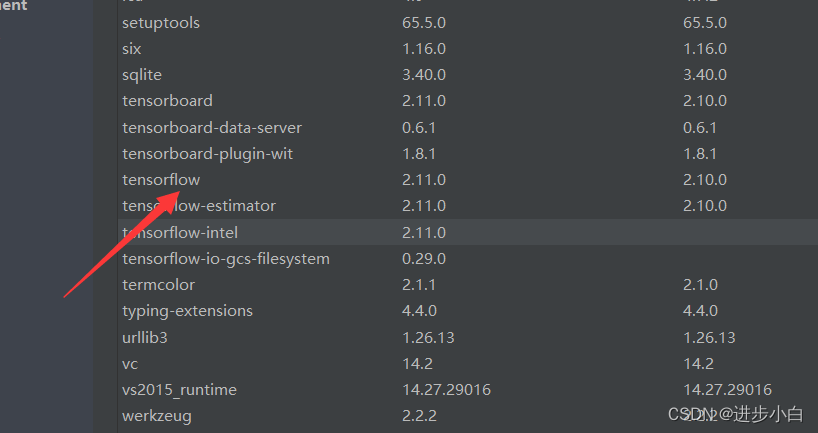Click vs2015_runtime installed version 14.27.29016
The image size is (818, 433).
click(x=446, y=389)
